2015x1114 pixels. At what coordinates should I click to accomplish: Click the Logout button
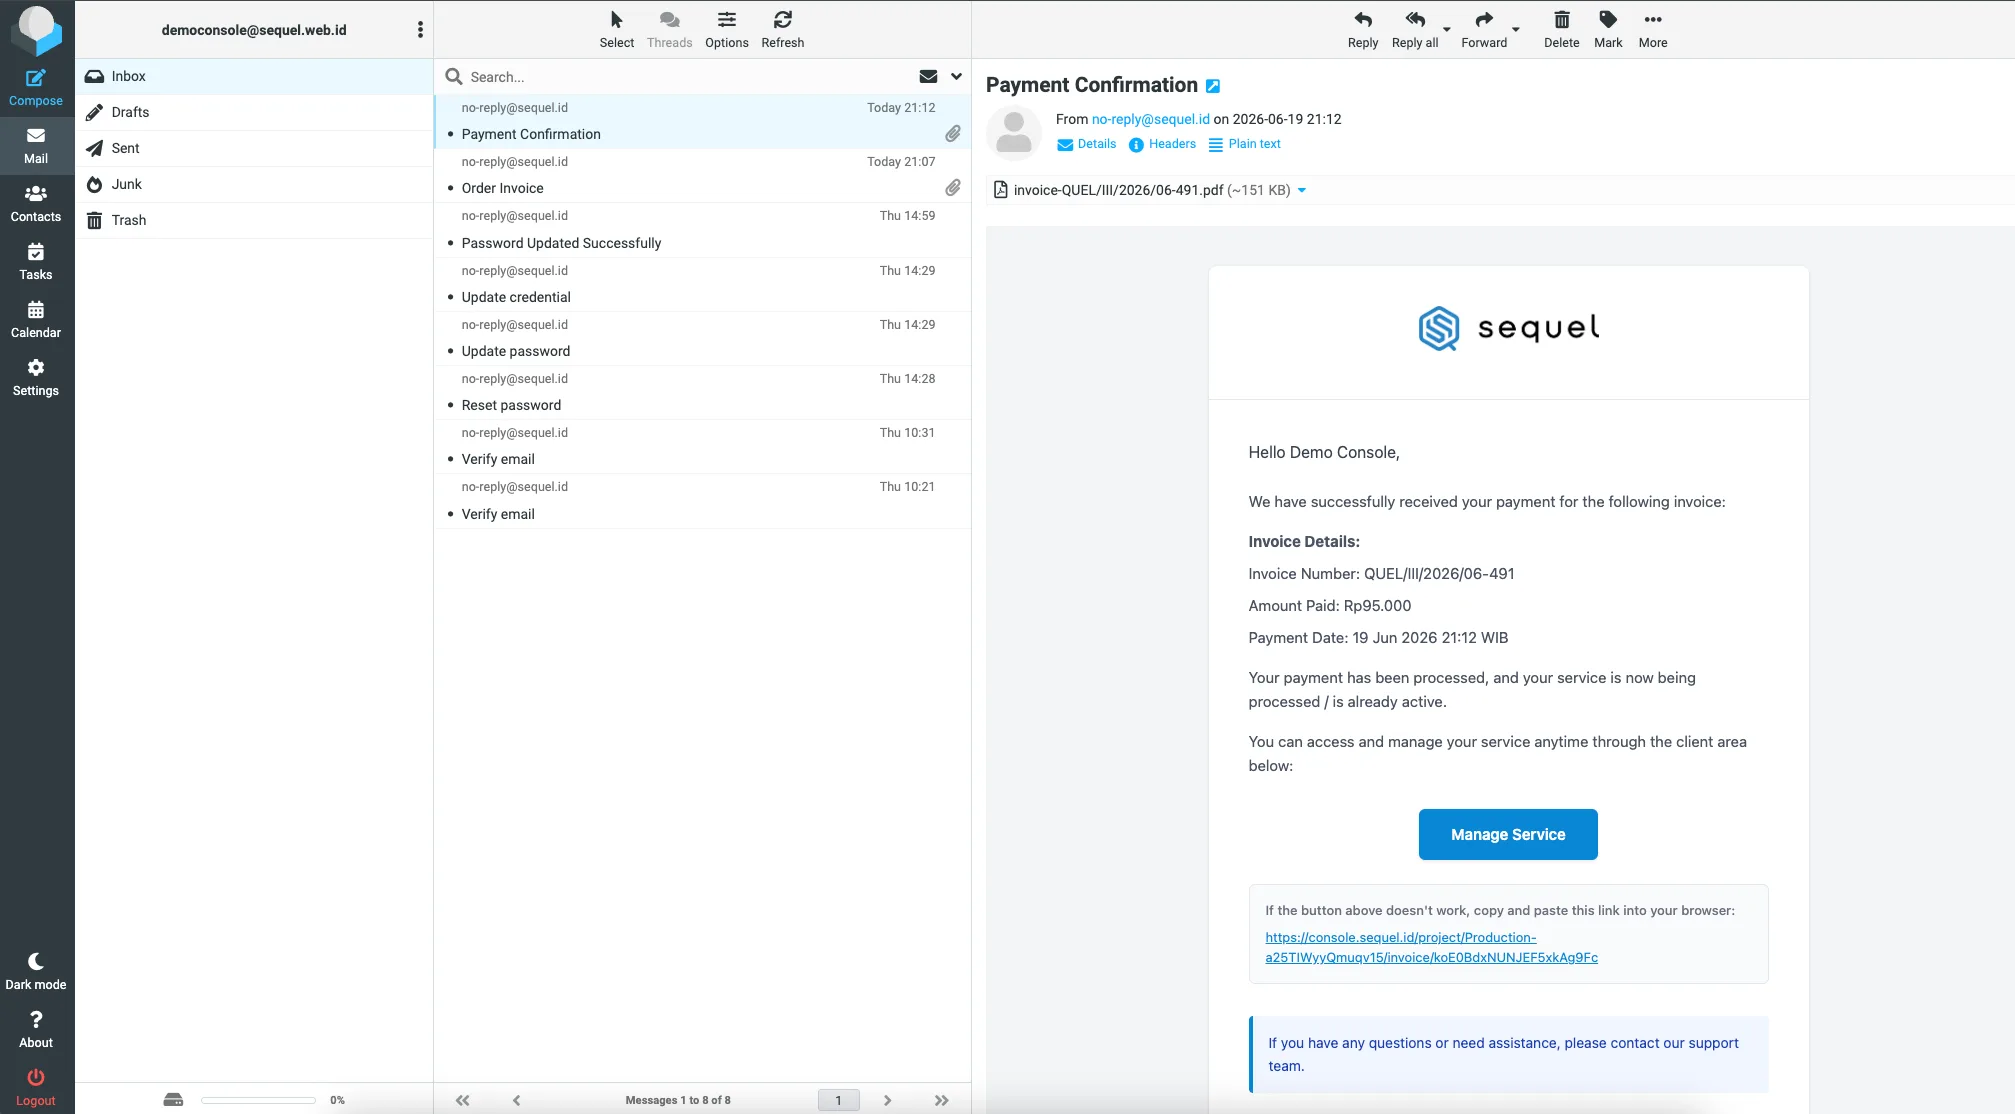pyautogui.click(x=36, y=1088)
